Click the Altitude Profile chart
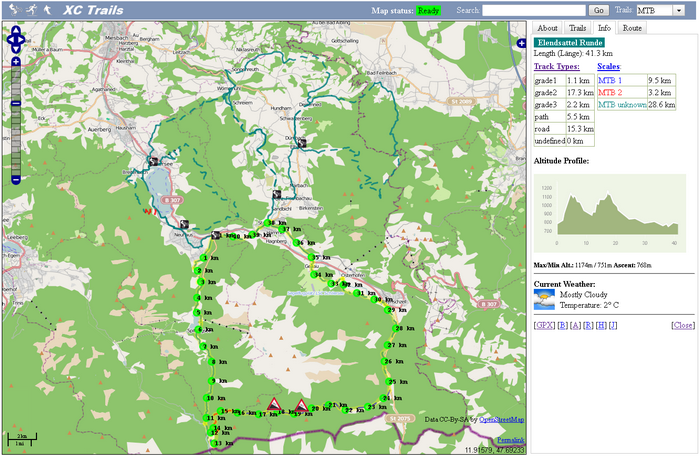700x456 pixels. click(x=610, y=213)
